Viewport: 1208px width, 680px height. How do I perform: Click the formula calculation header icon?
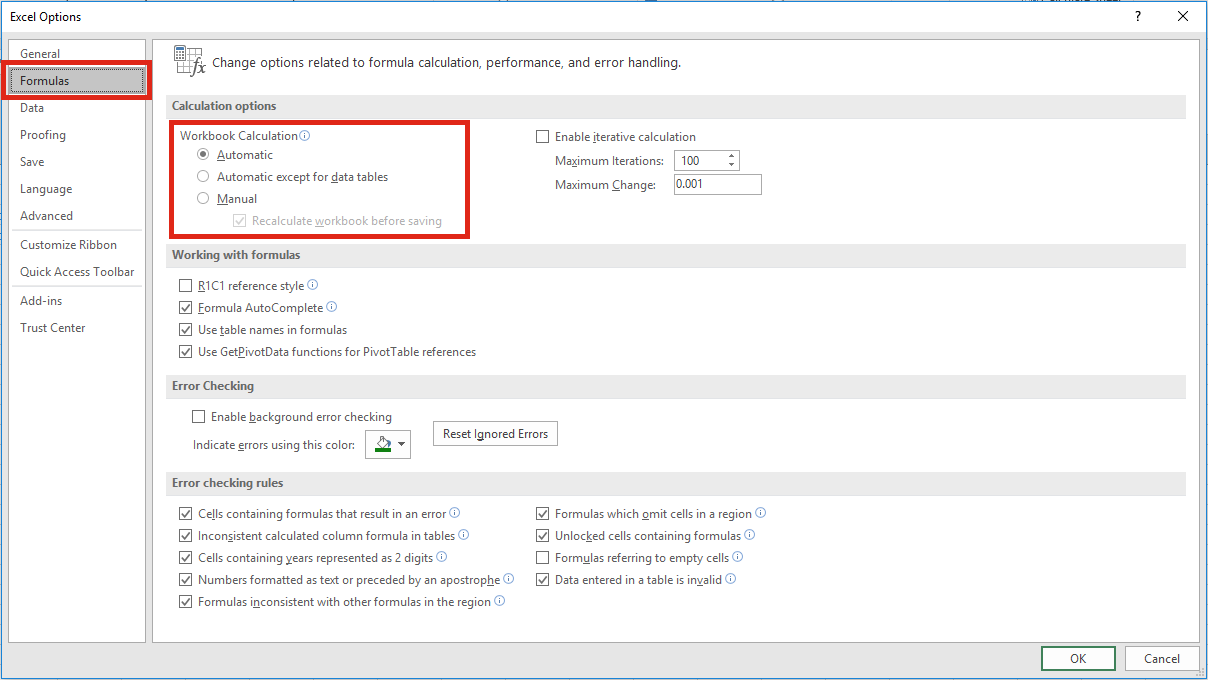pyautogui.click(x=189, y=61)
